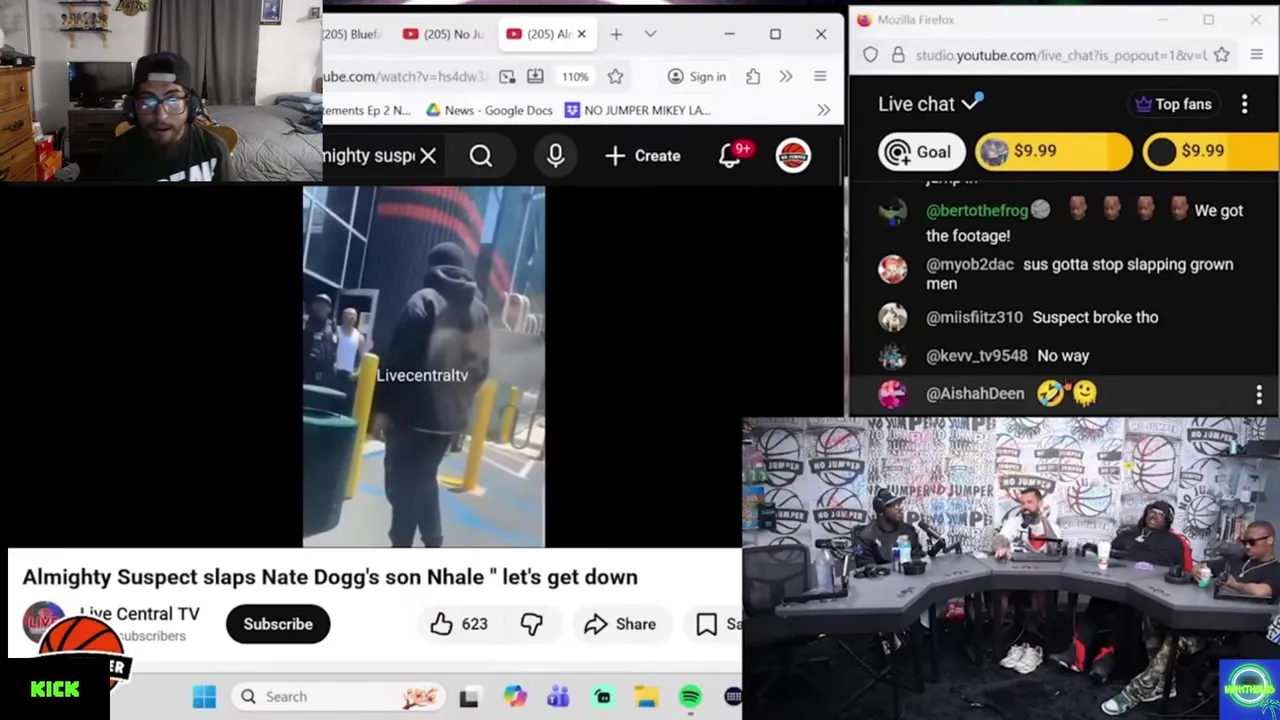
Task: Open Task View on the taskbar
Action: 469,697
